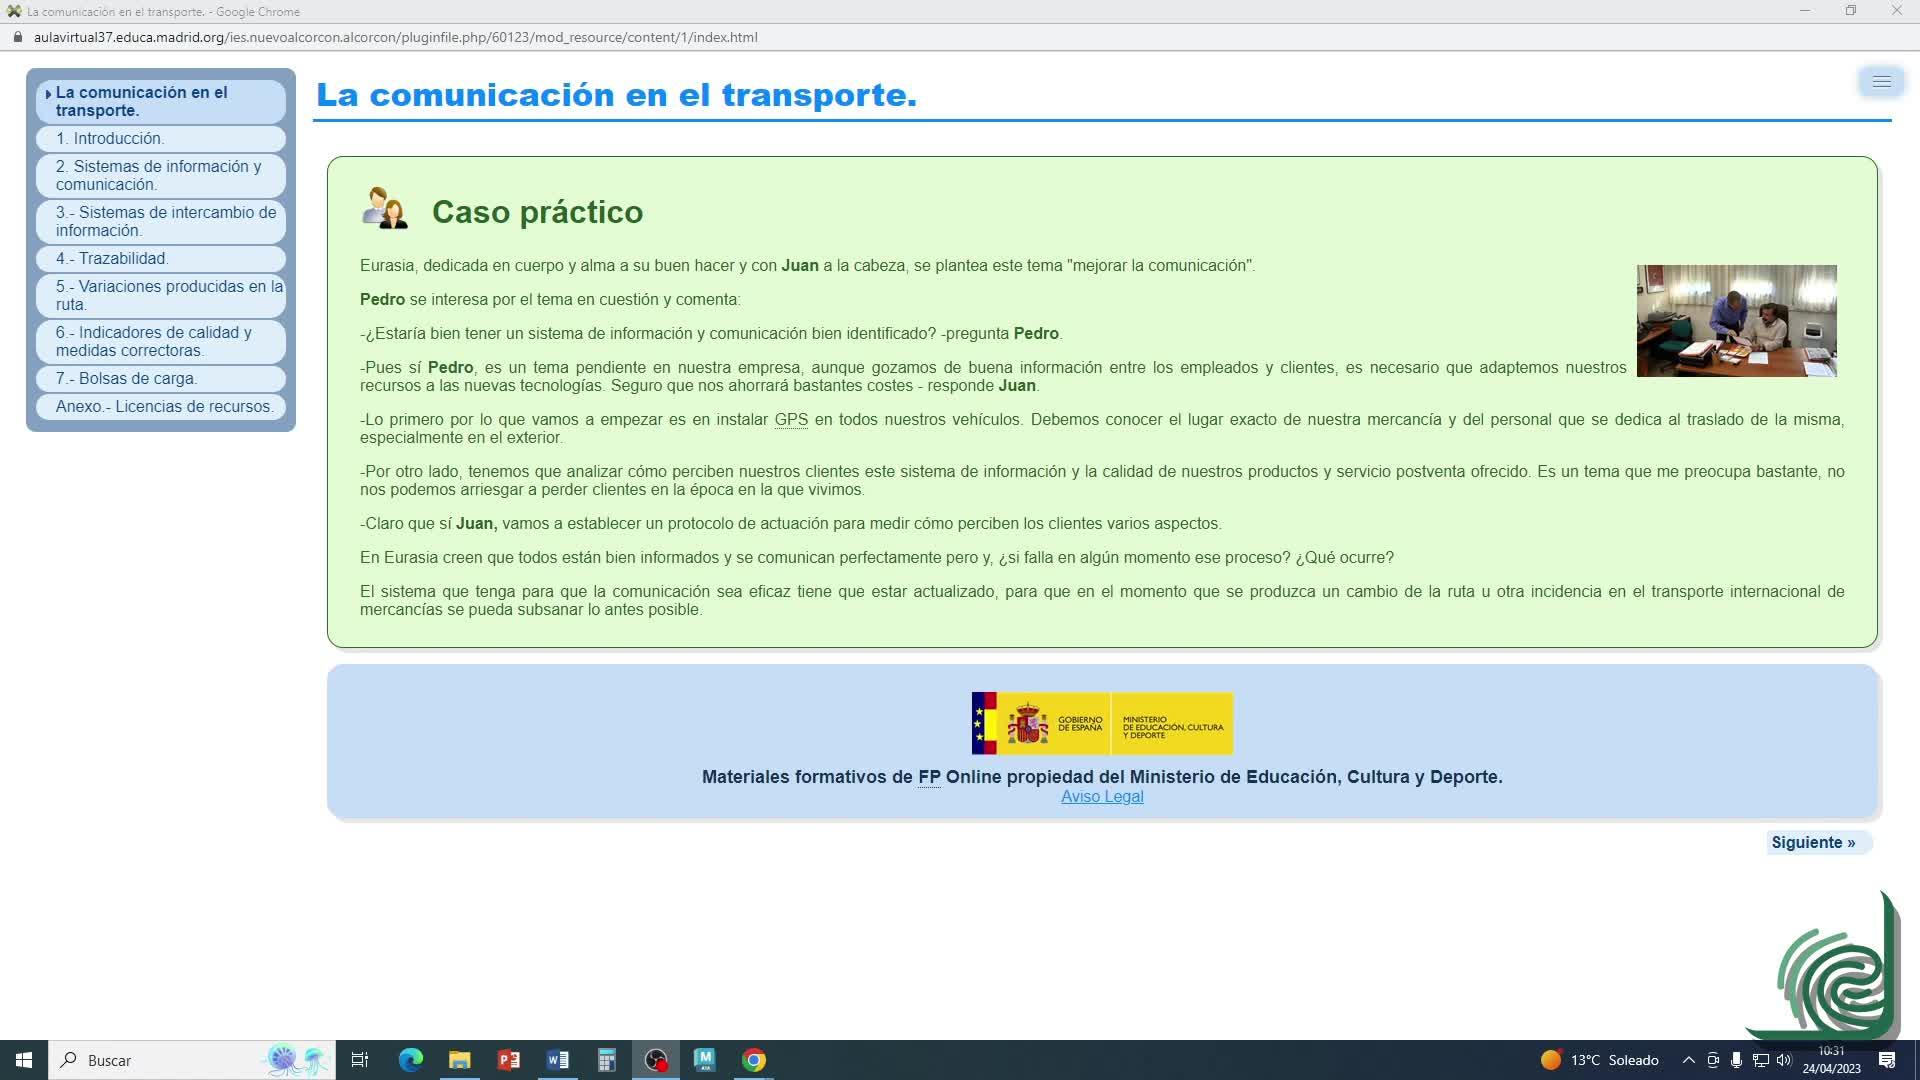Open Microsoft Edge from the taskbar
This screenshot has width=1920, height=1080.
point(411,1060)
